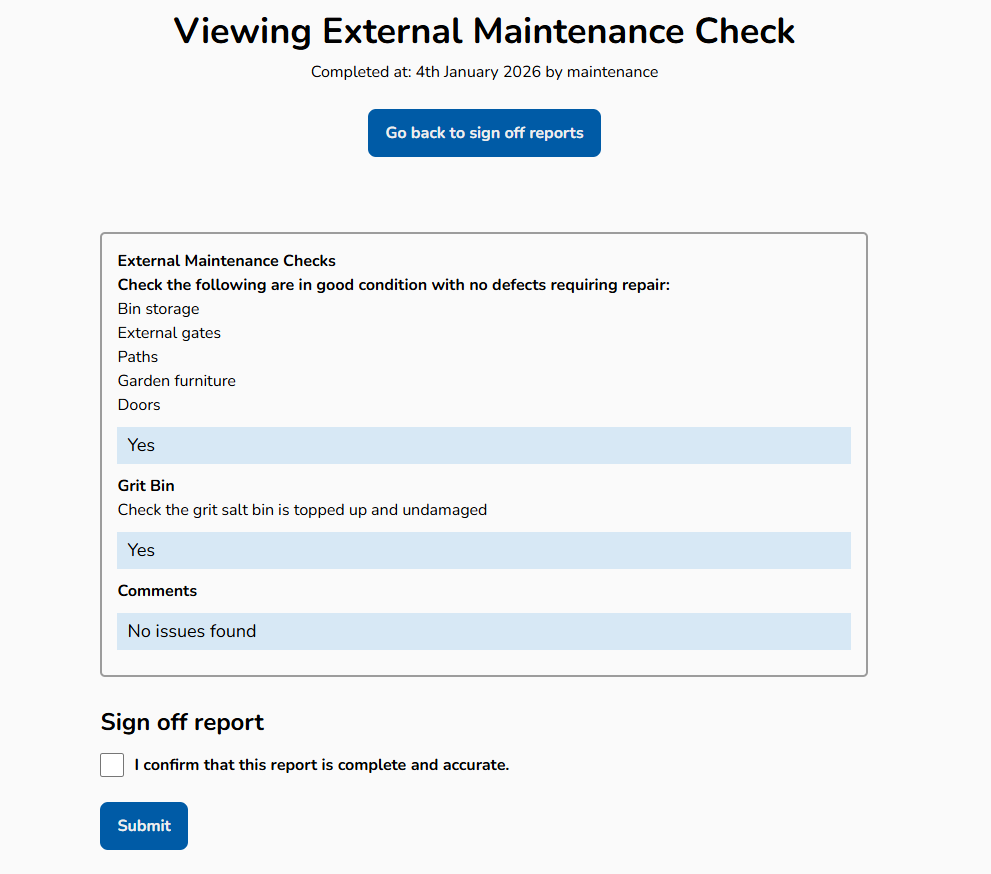Select the 'Paths' checklist item
The height and width of the screenshot is (874, 991).
tap(137, 356)
